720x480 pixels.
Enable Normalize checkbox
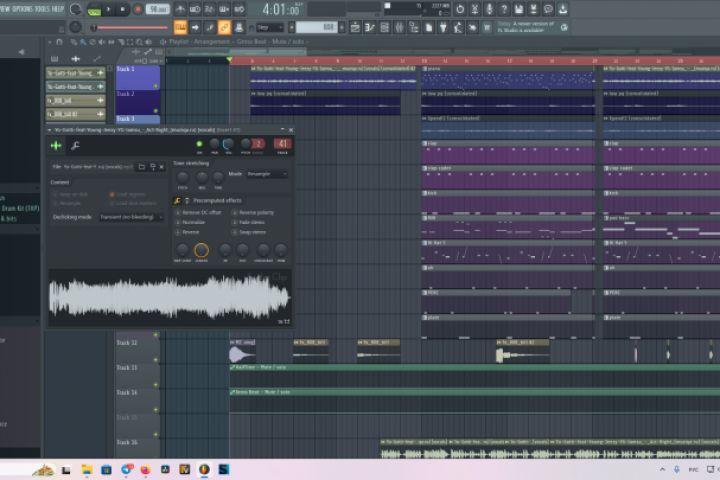click(178, 222)
